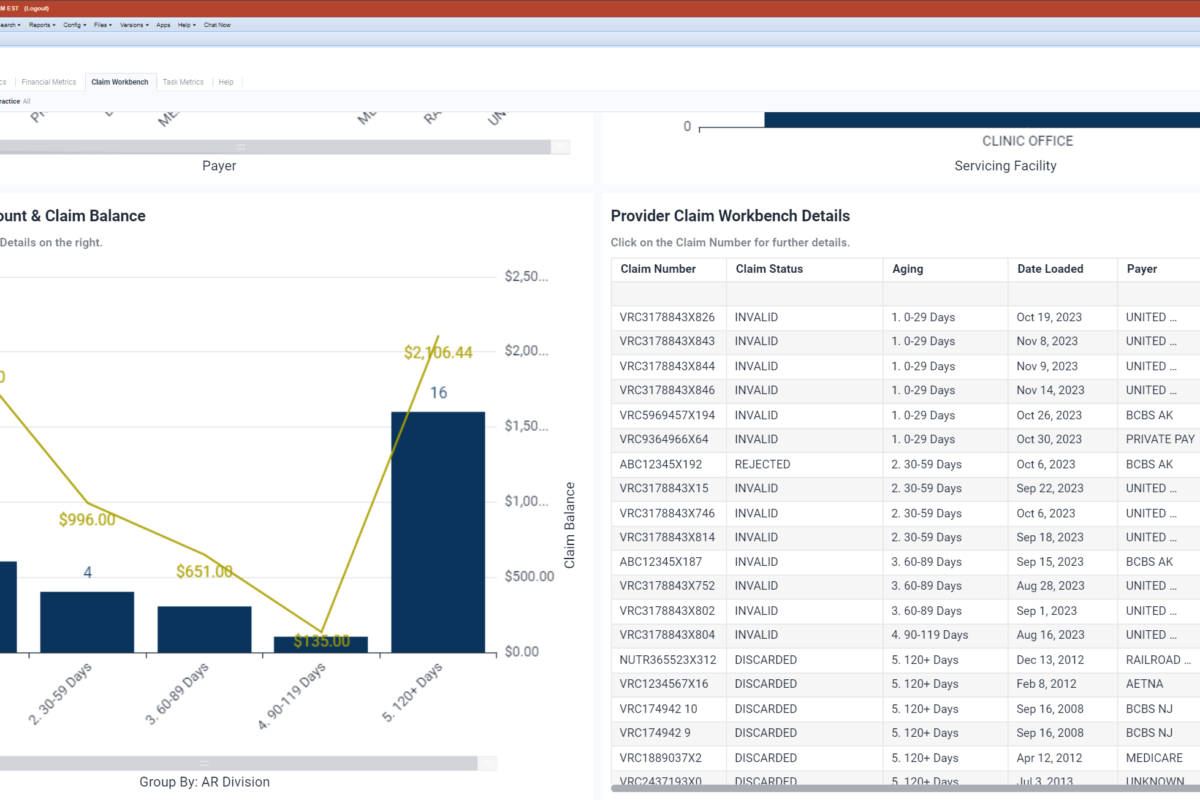Viewport: 1200px width, 800px height.
Task: Open the Help tab in dashboard
Action: pyautogui.click(x=226, y=82)
